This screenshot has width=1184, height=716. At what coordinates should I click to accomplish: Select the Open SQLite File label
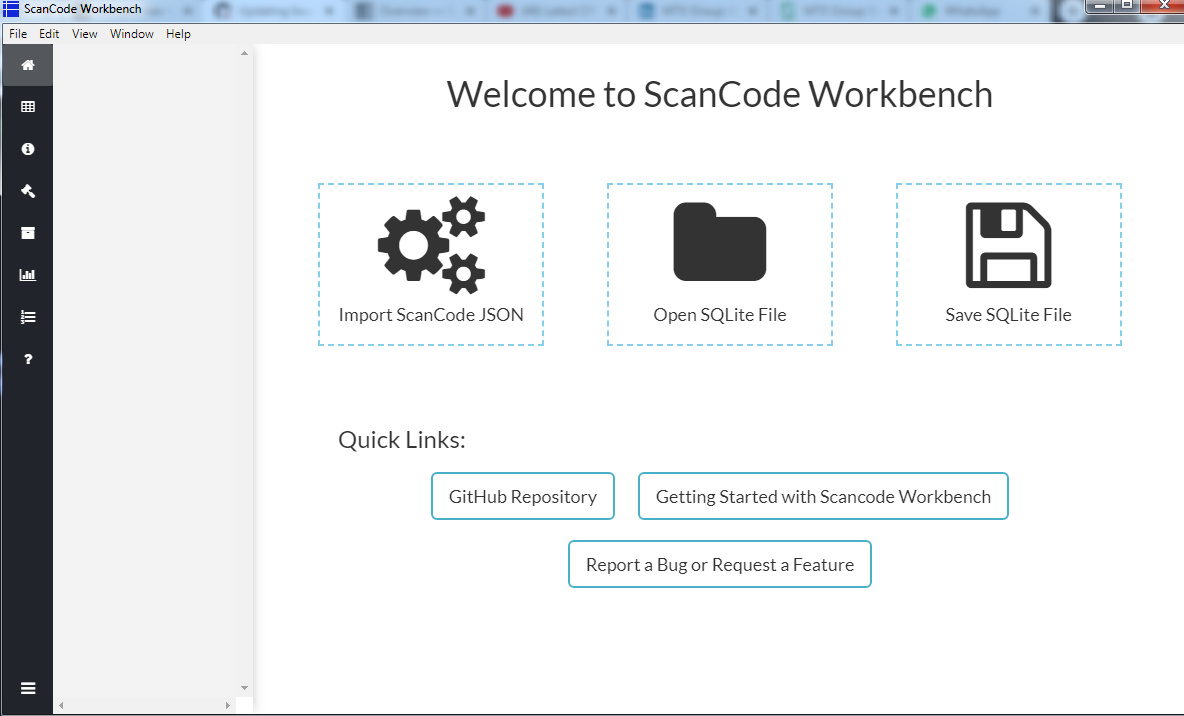(x=720, y=315)
